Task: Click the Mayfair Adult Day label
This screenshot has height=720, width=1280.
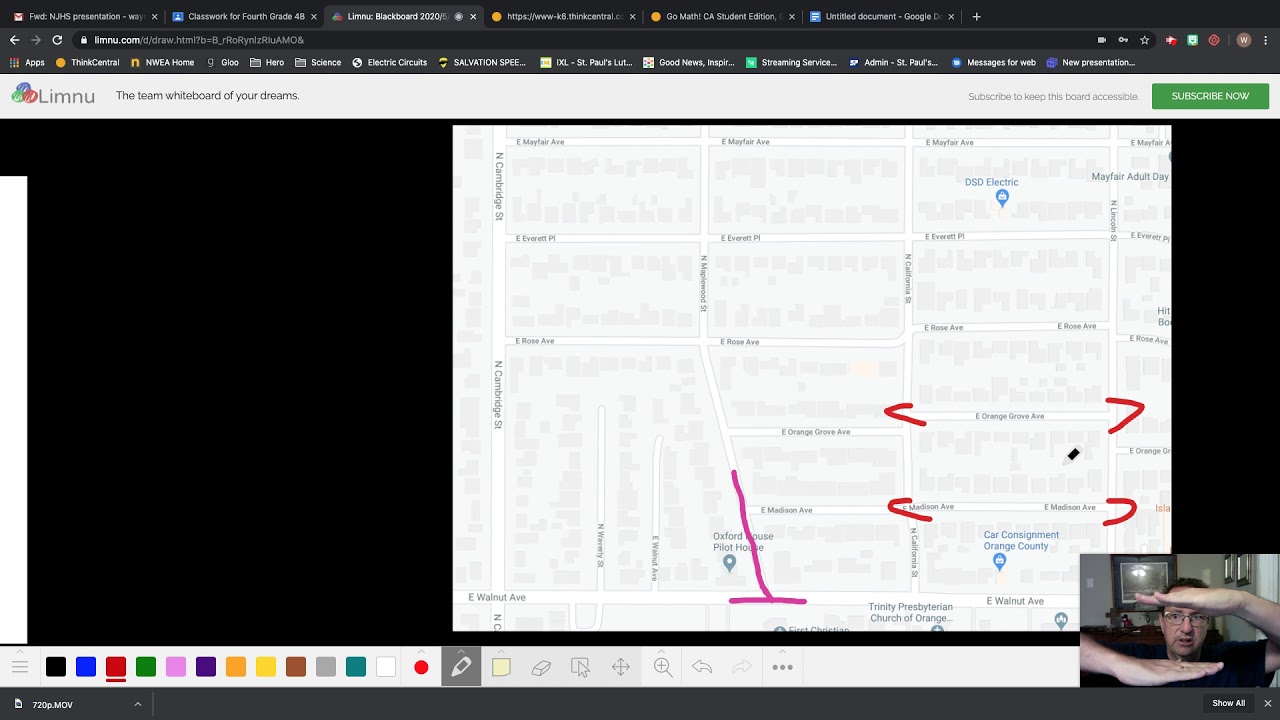Action: (1130, 176)
